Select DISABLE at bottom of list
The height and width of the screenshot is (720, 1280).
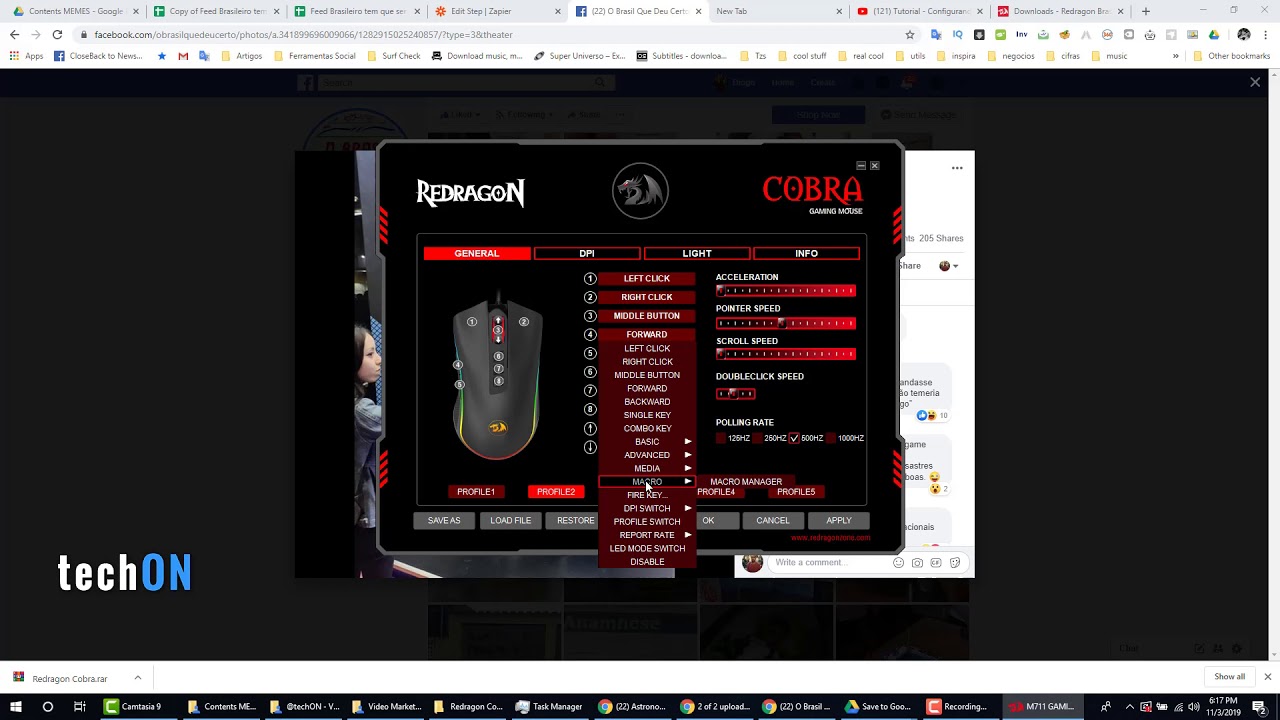(x=647, y=562)
